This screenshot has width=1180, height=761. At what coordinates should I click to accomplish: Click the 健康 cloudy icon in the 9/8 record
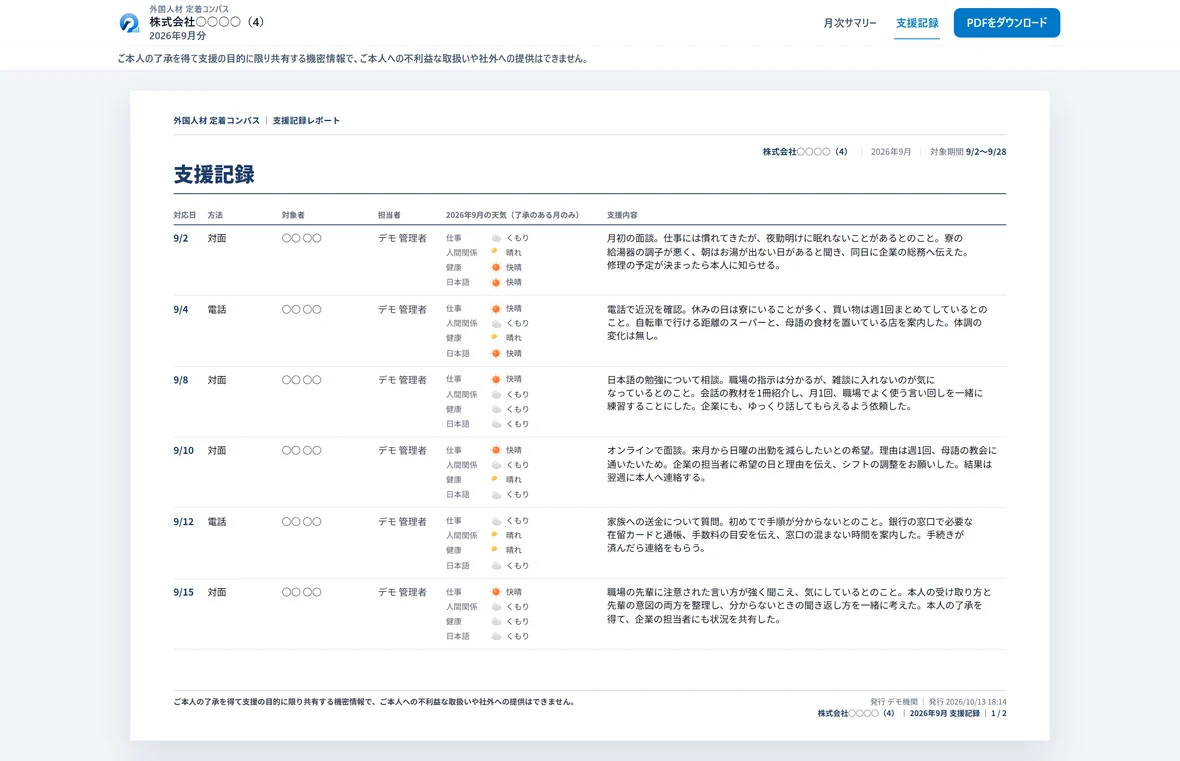[496, 409]
